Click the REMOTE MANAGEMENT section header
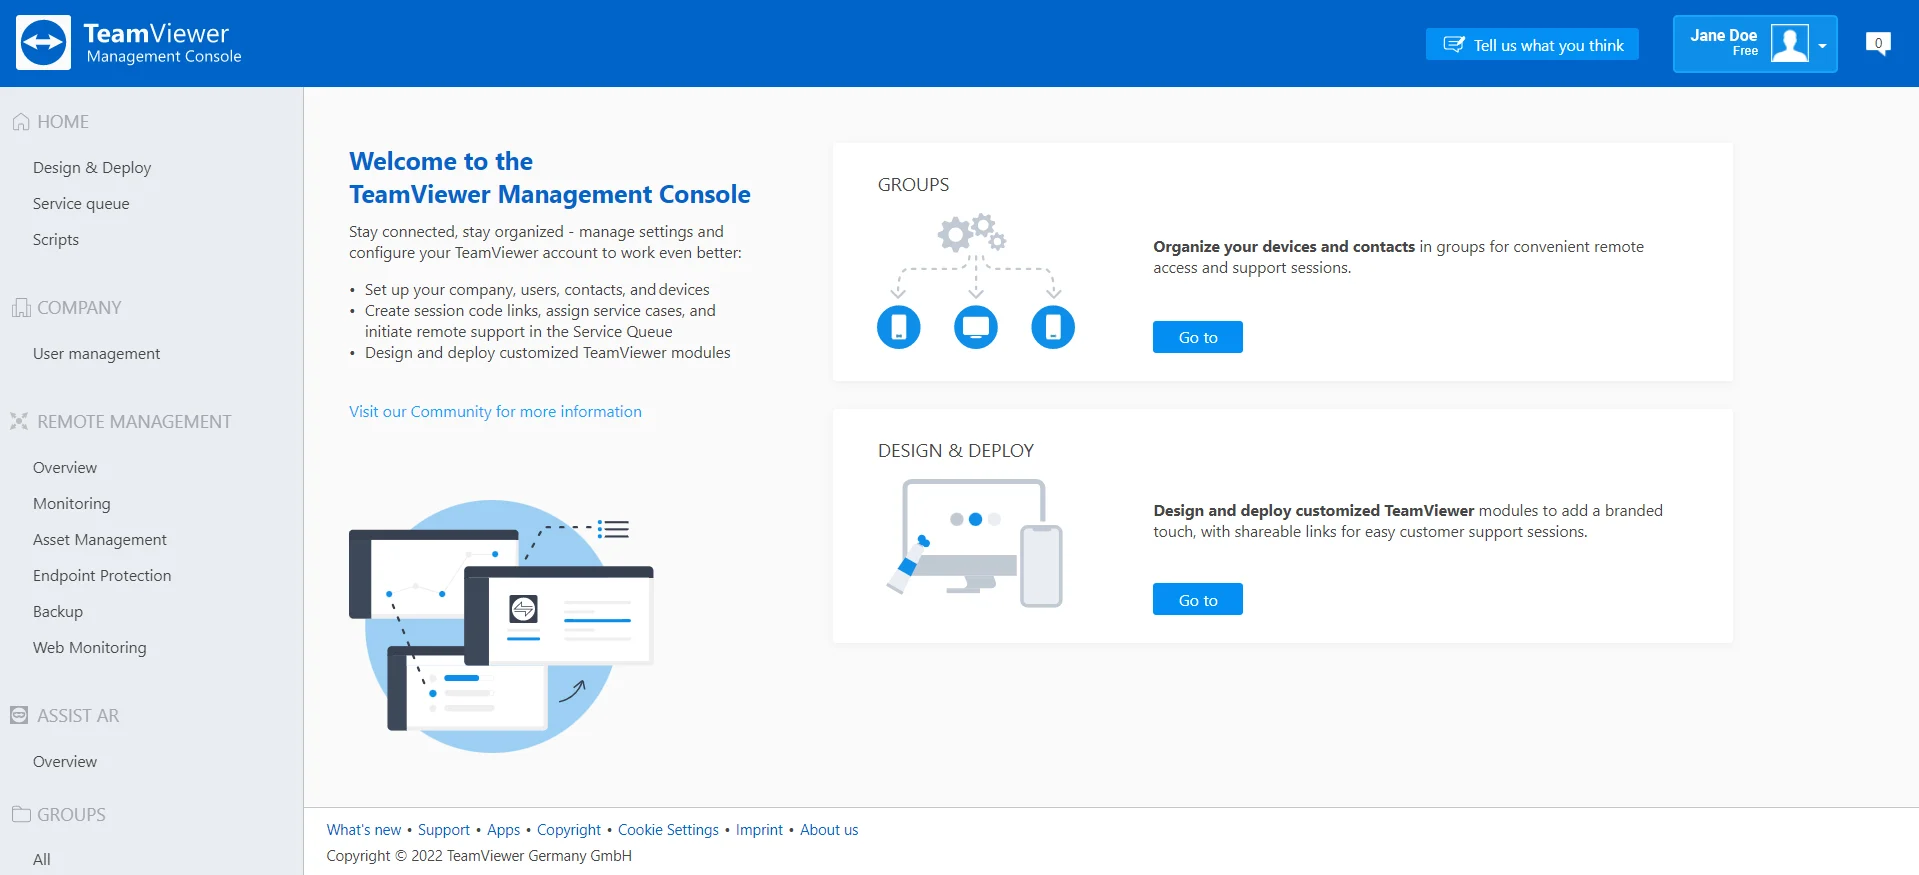 [134, 422]
